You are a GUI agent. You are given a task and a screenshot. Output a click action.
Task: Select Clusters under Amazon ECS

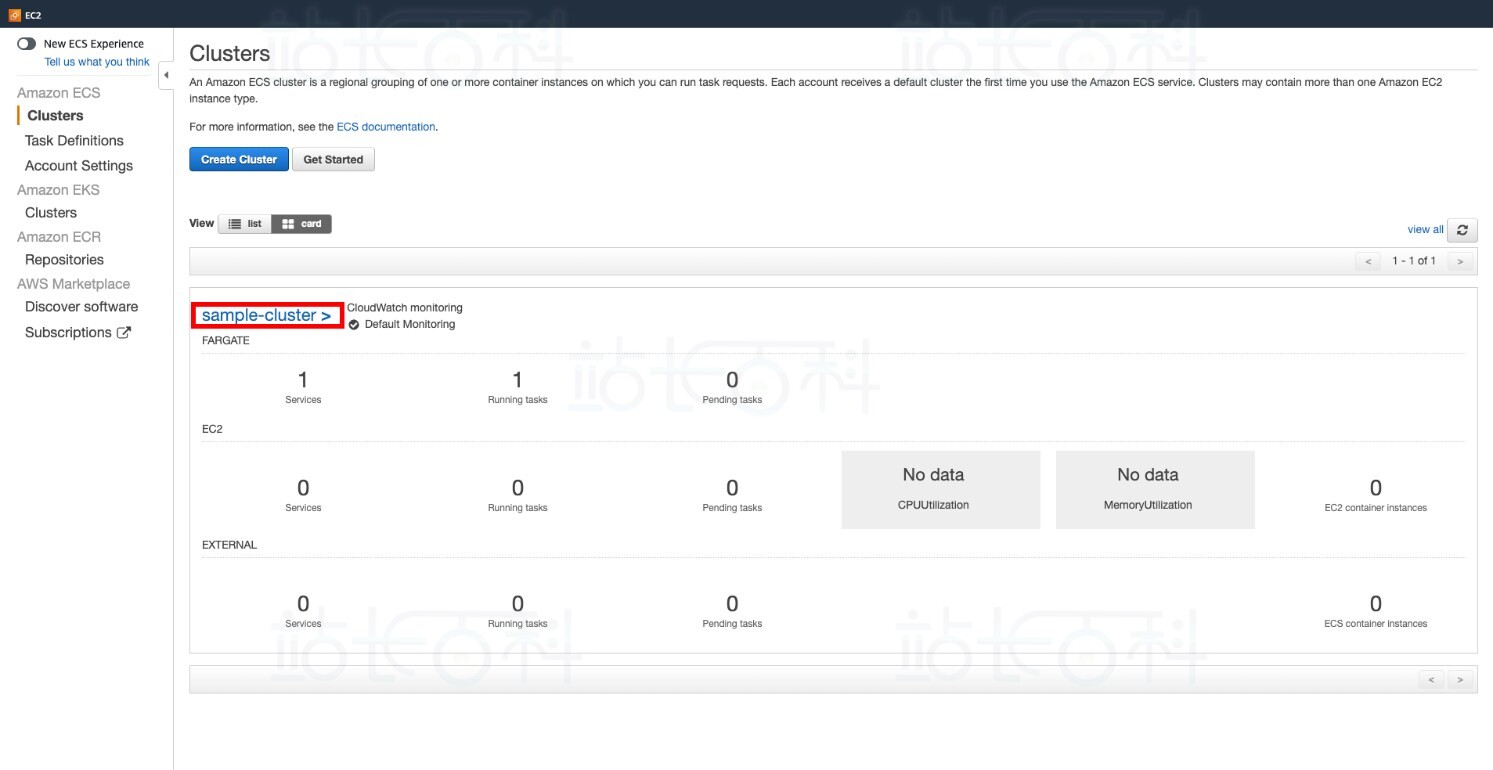click(x=55, y=116)
